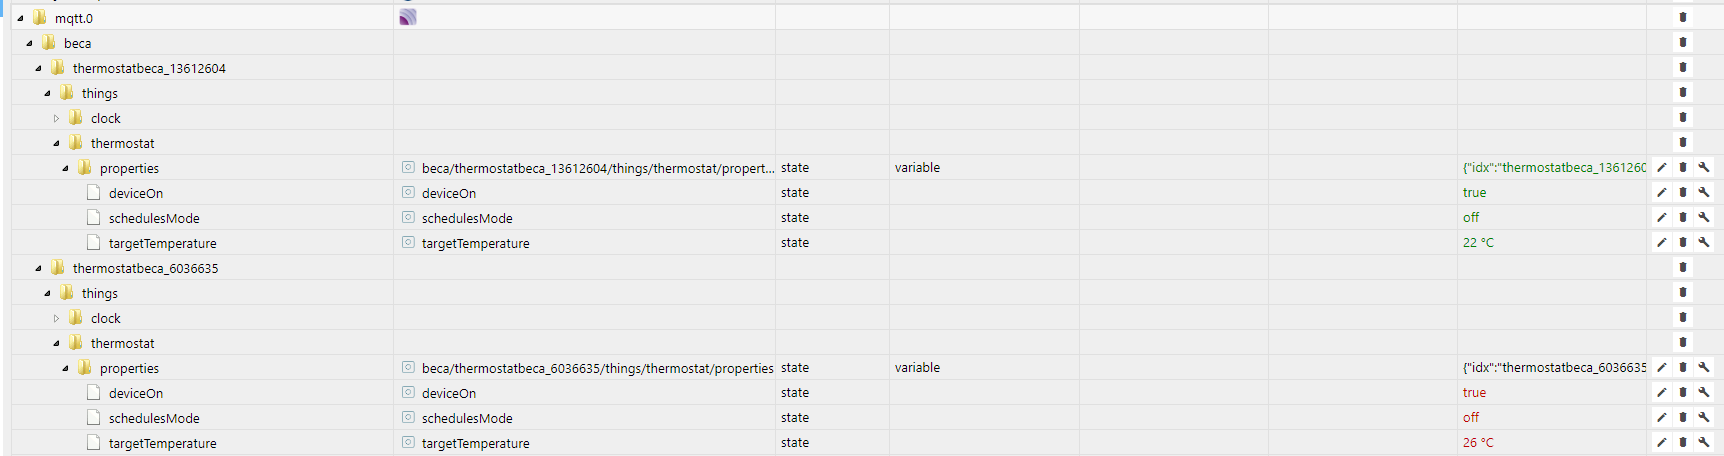Open wrench settings for first deviceOn row
The image size is (1724, 456).
pos(1704,192)
